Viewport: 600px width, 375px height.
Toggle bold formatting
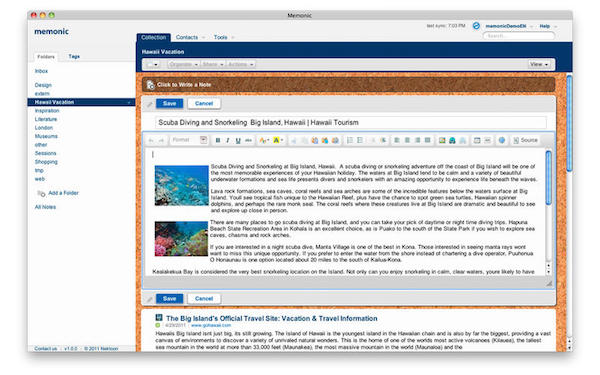[x=218, y=140]
